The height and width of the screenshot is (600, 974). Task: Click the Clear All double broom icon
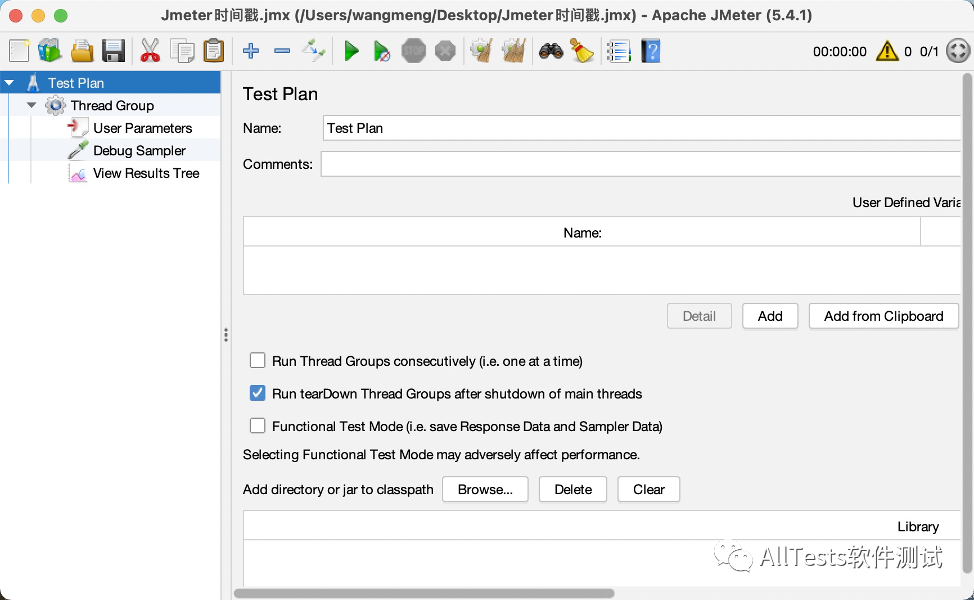(x=514, y=51)
